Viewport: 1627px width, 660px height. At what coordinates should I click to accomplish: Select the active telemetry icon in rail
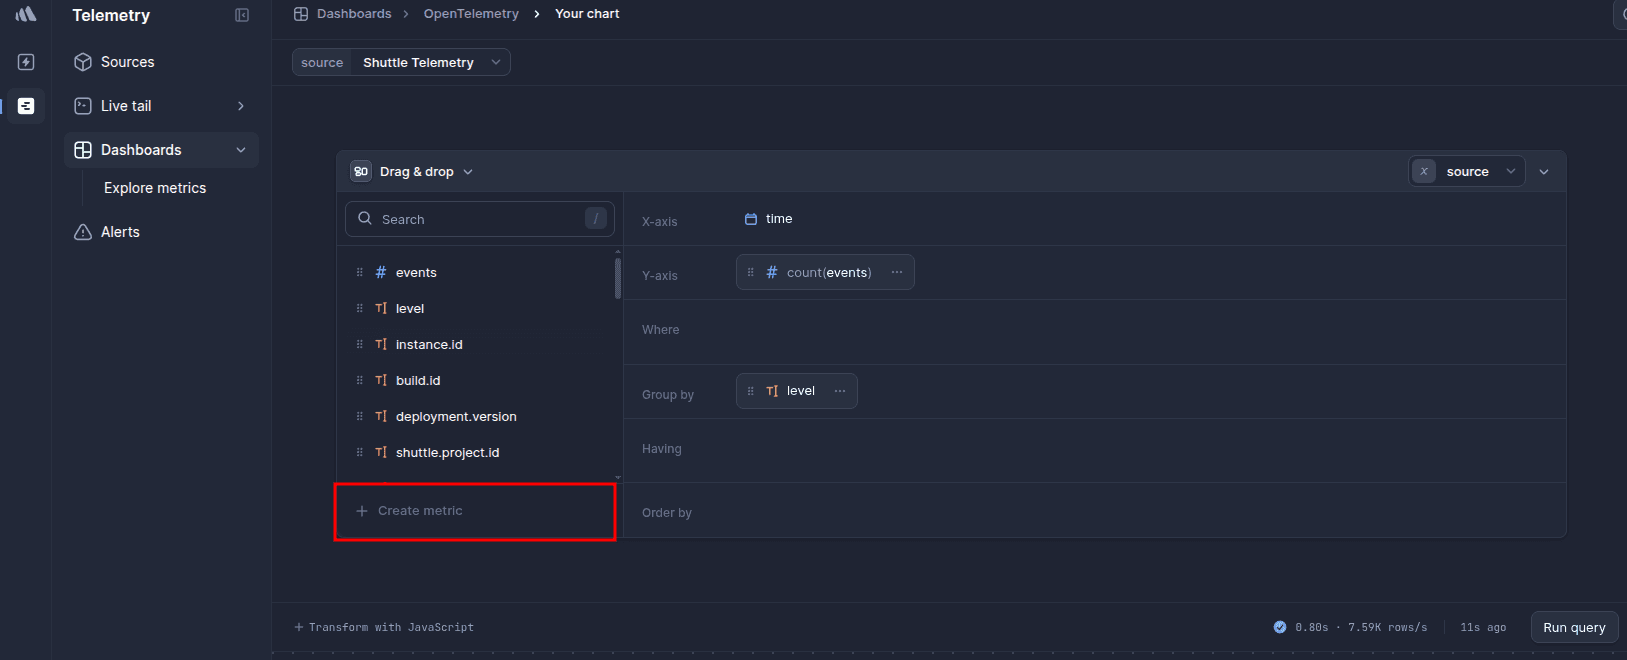click(x=26, y=106)
